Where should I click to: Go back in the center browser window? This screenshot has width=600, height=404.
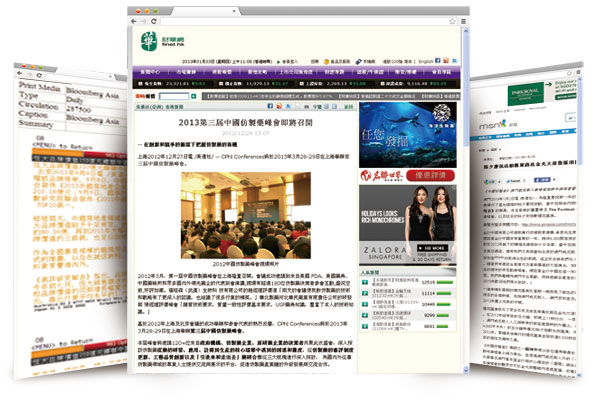134,21
